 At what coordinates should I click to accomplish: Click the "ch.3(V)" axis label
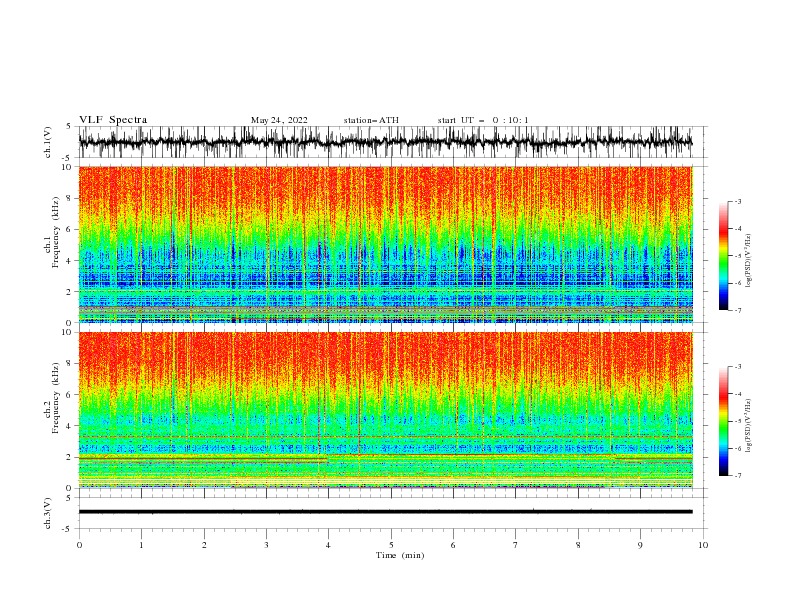[48, 513]
